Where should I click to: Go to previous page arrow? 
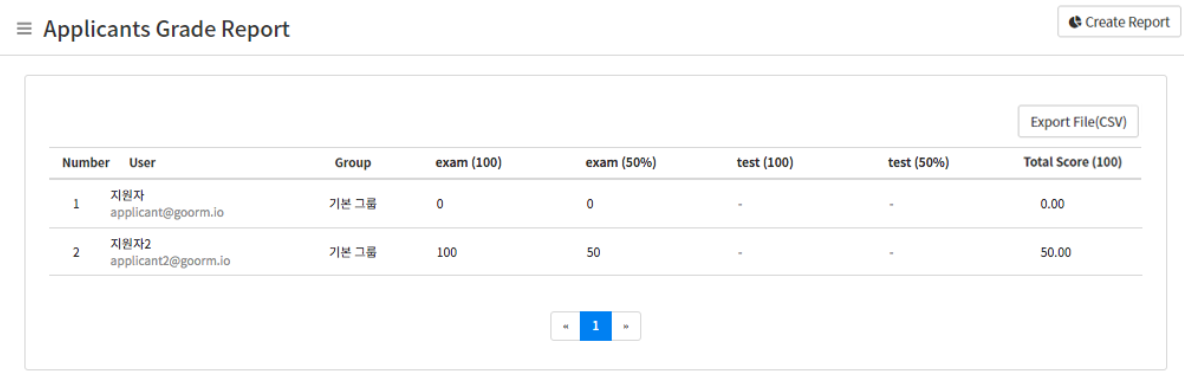pos(566,326)
